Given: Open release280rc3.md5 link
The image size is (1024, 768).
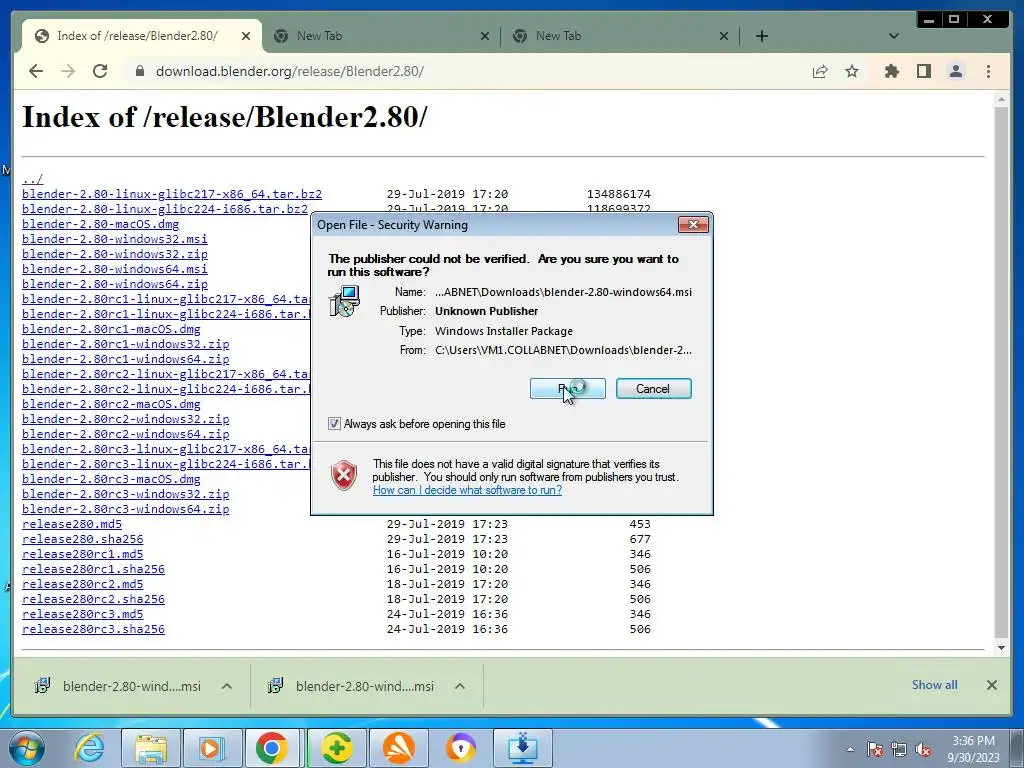Looking at the screenshot, I should [x=82, y=615].
